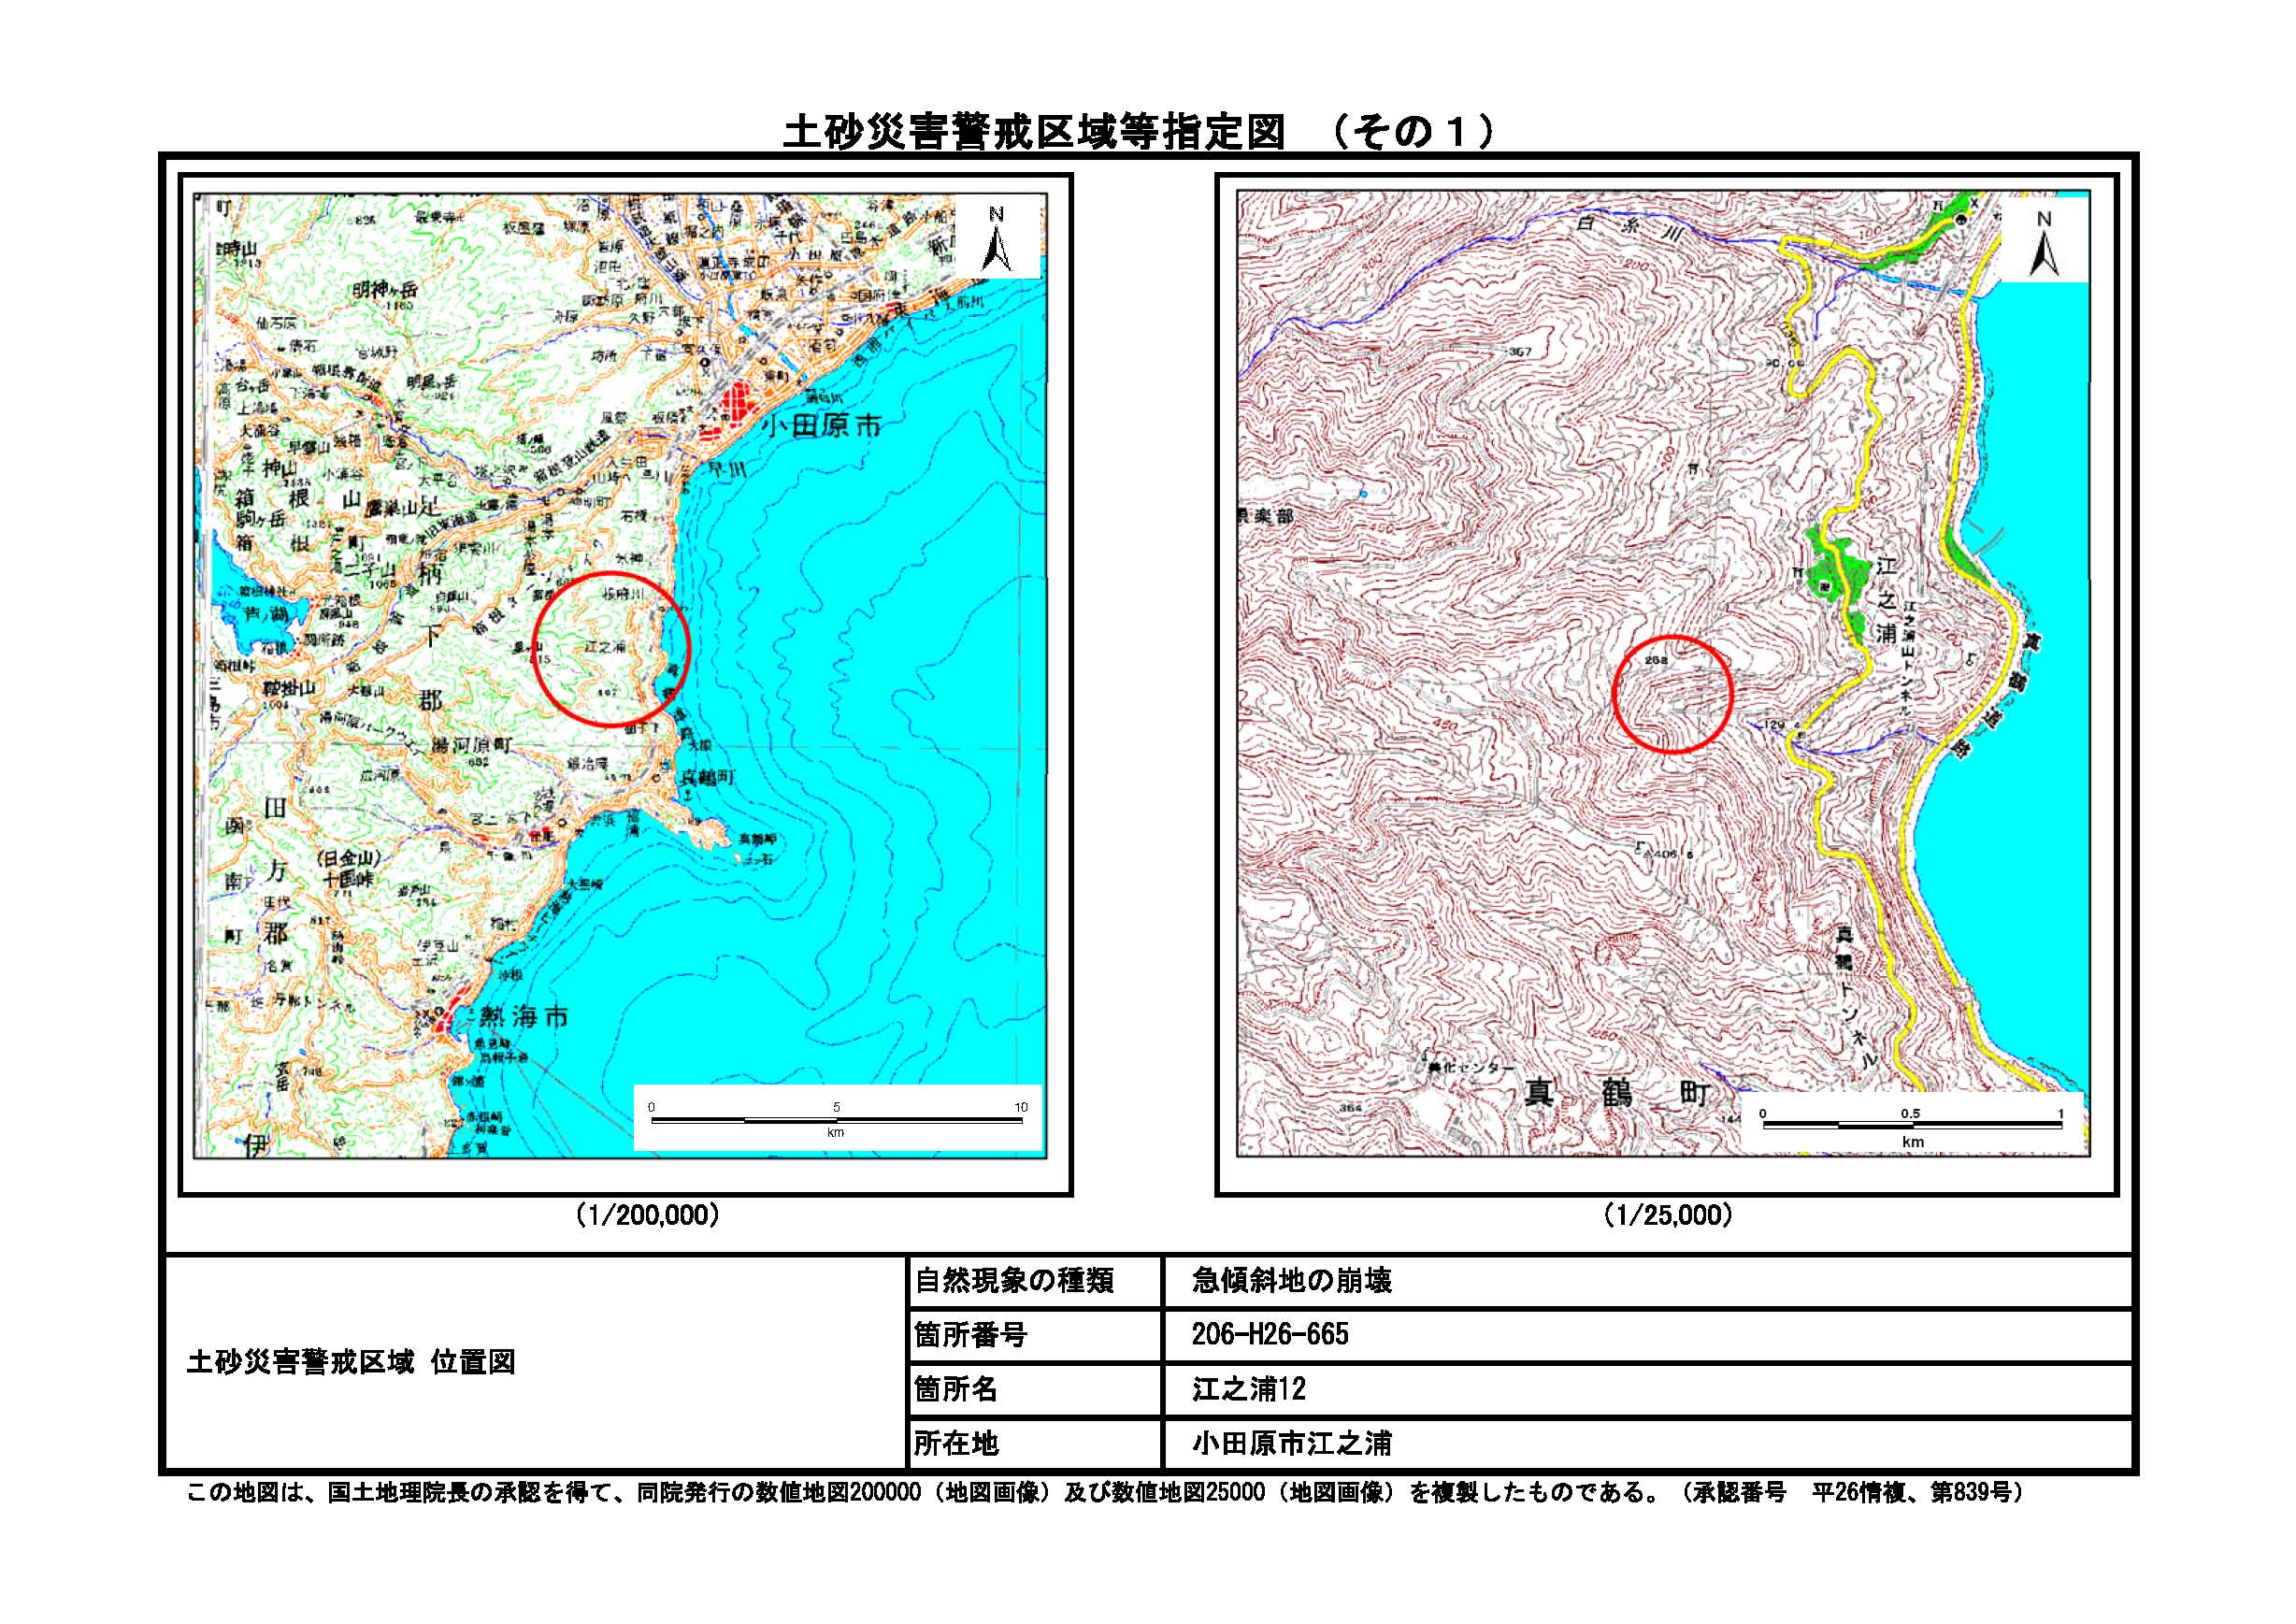Click the 小田原市 label on left map
The width and height of the screenshot is (2296, 1624).
821,426
